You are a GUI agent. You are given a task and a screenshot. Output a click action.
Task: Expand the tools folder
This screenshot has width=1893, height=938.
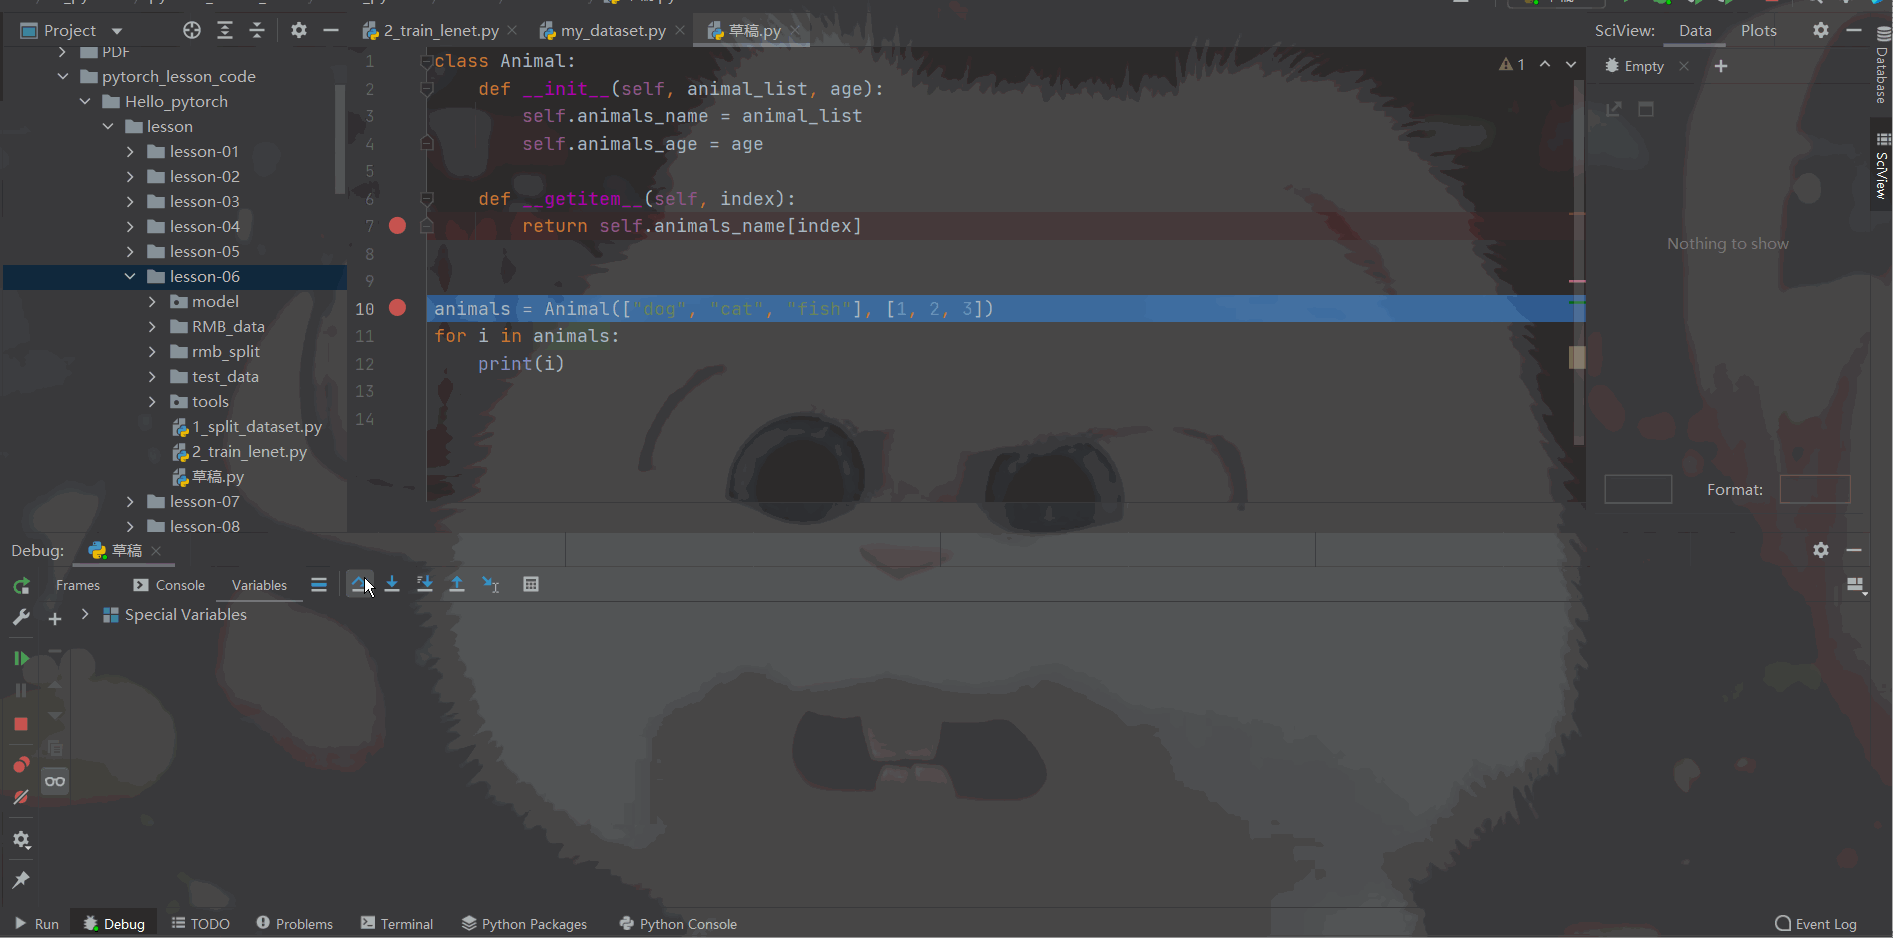point(152,401)
